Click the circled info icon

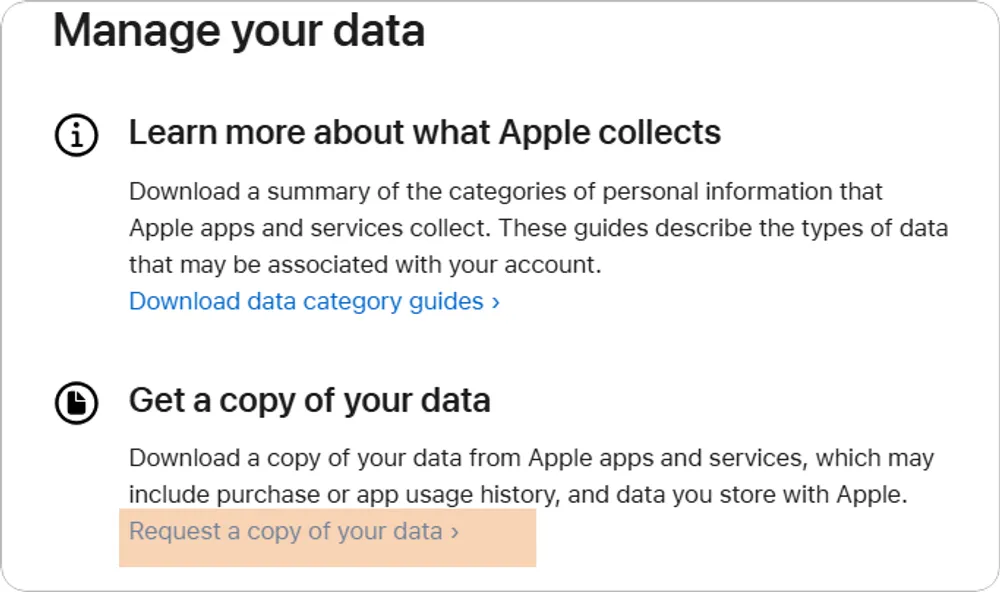(x=76, y=135)
